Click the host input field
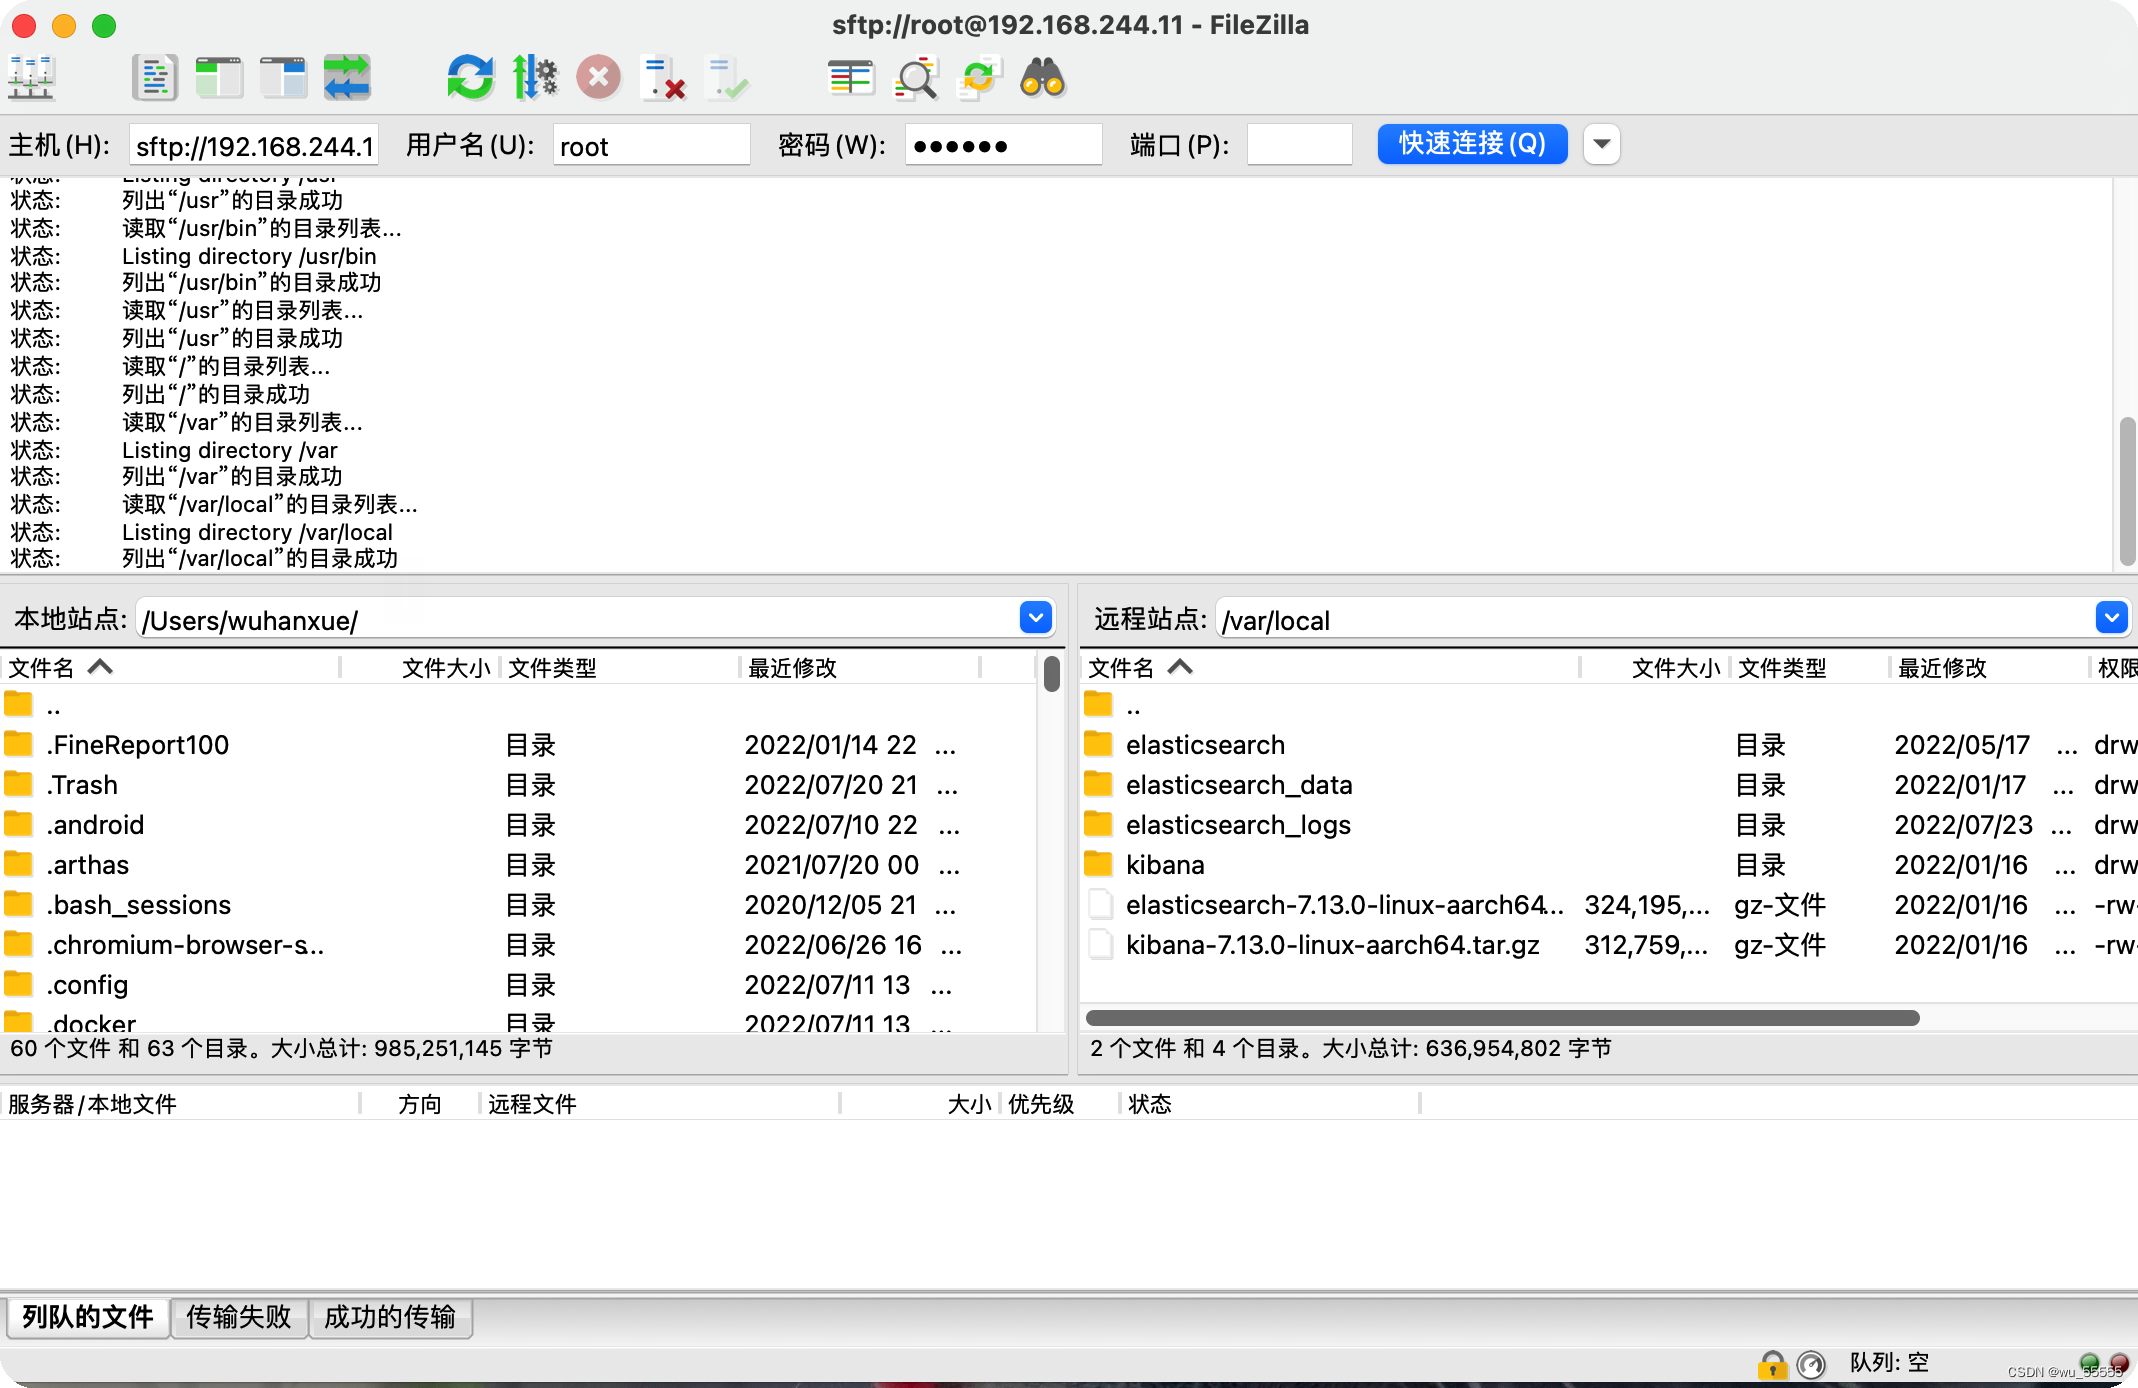Screen dimensions: 2138x1388 point(254,146)
